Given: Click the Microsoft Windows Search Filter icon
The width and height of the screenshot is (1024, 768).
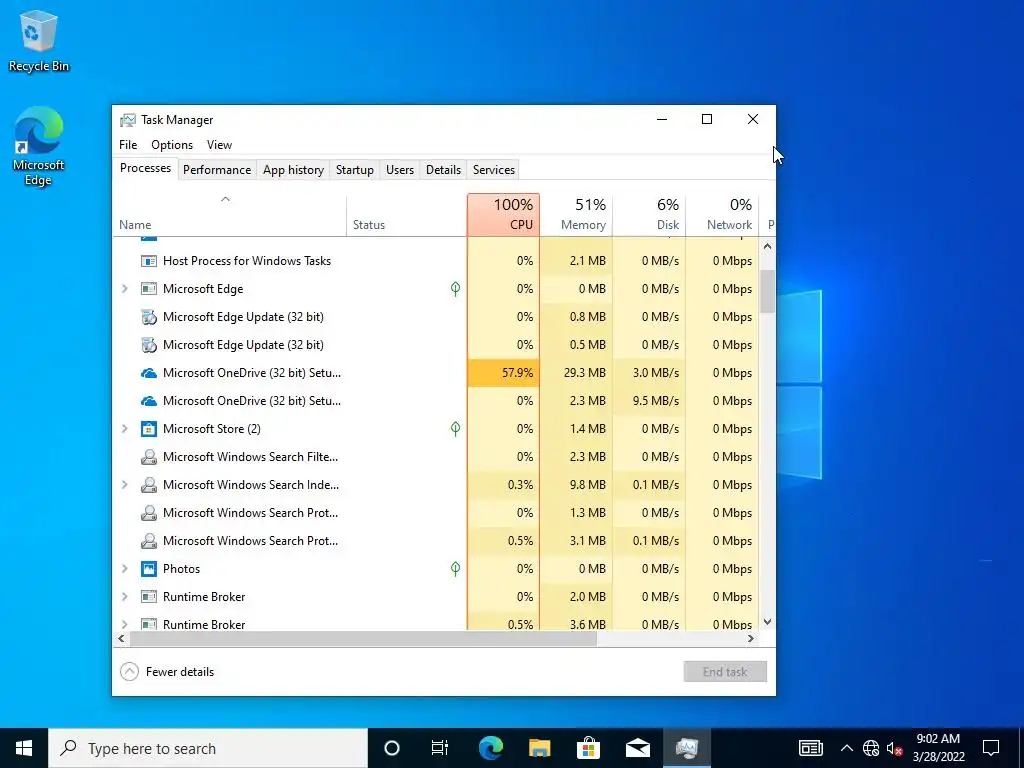Looking at the screenshot, I should [x=149, y=457].
